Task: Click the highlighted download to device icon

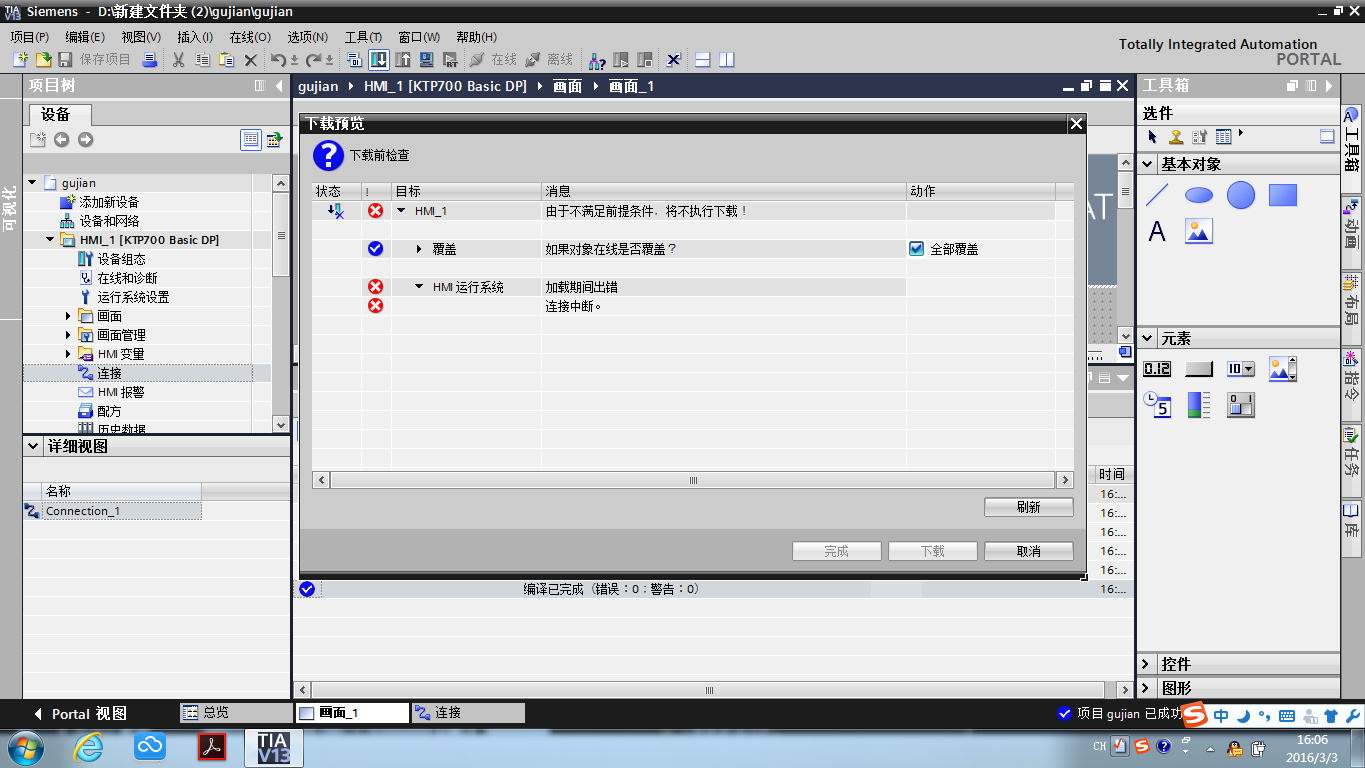Action: (379, 60)
